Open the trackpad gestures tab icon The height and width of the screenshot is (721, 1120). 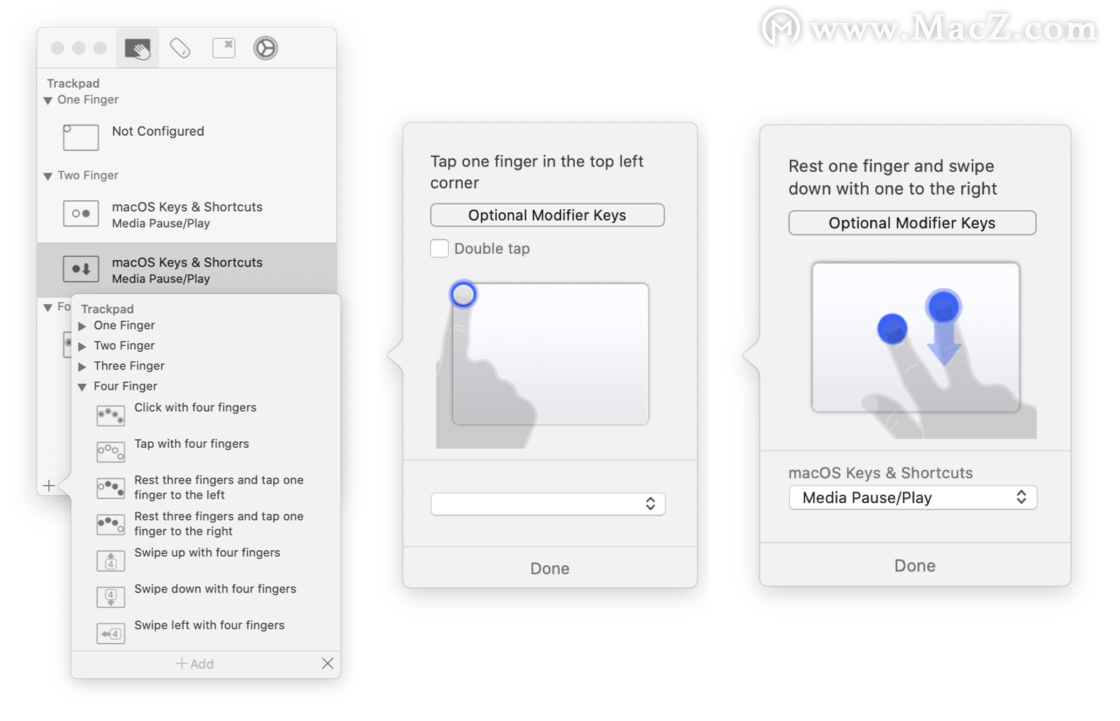[x=137, y=49]
